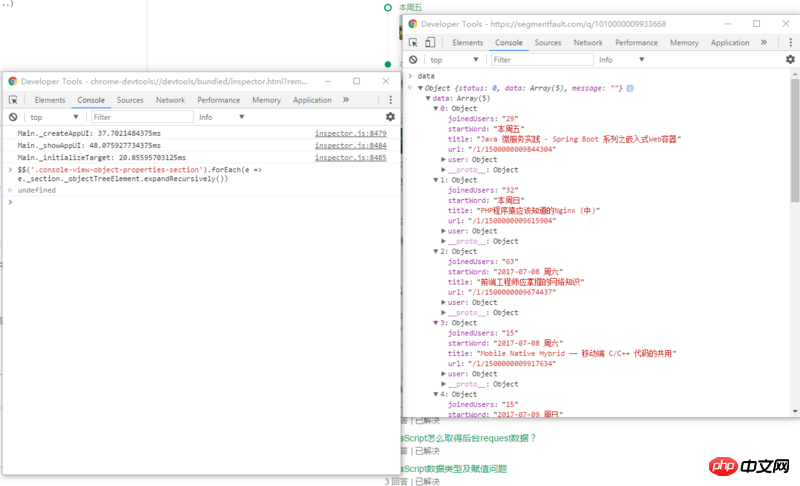The width and height of the screenshot is (800, 486).
Task: Click the blue info badge next to Object summary
Action: tap(630, 88)
